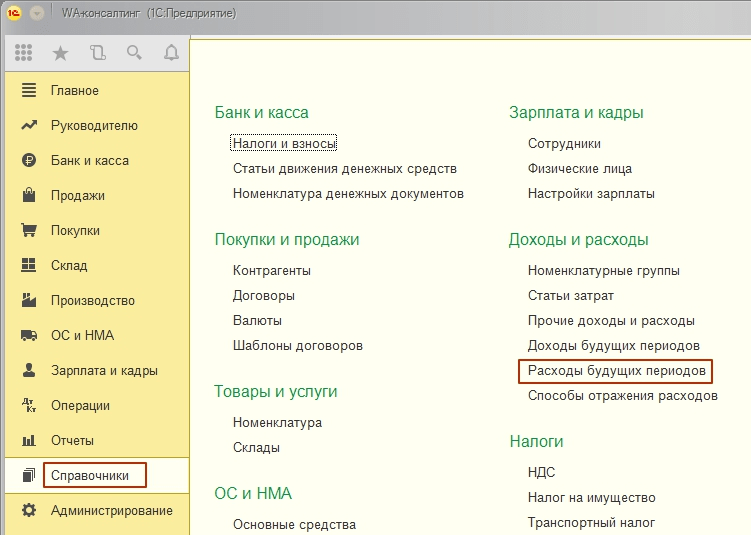The height and width of the screenshot is (535, 751).
Task: Select the Справочники section in sidebar
Action: pyautogui.click(x=90, y=475)
